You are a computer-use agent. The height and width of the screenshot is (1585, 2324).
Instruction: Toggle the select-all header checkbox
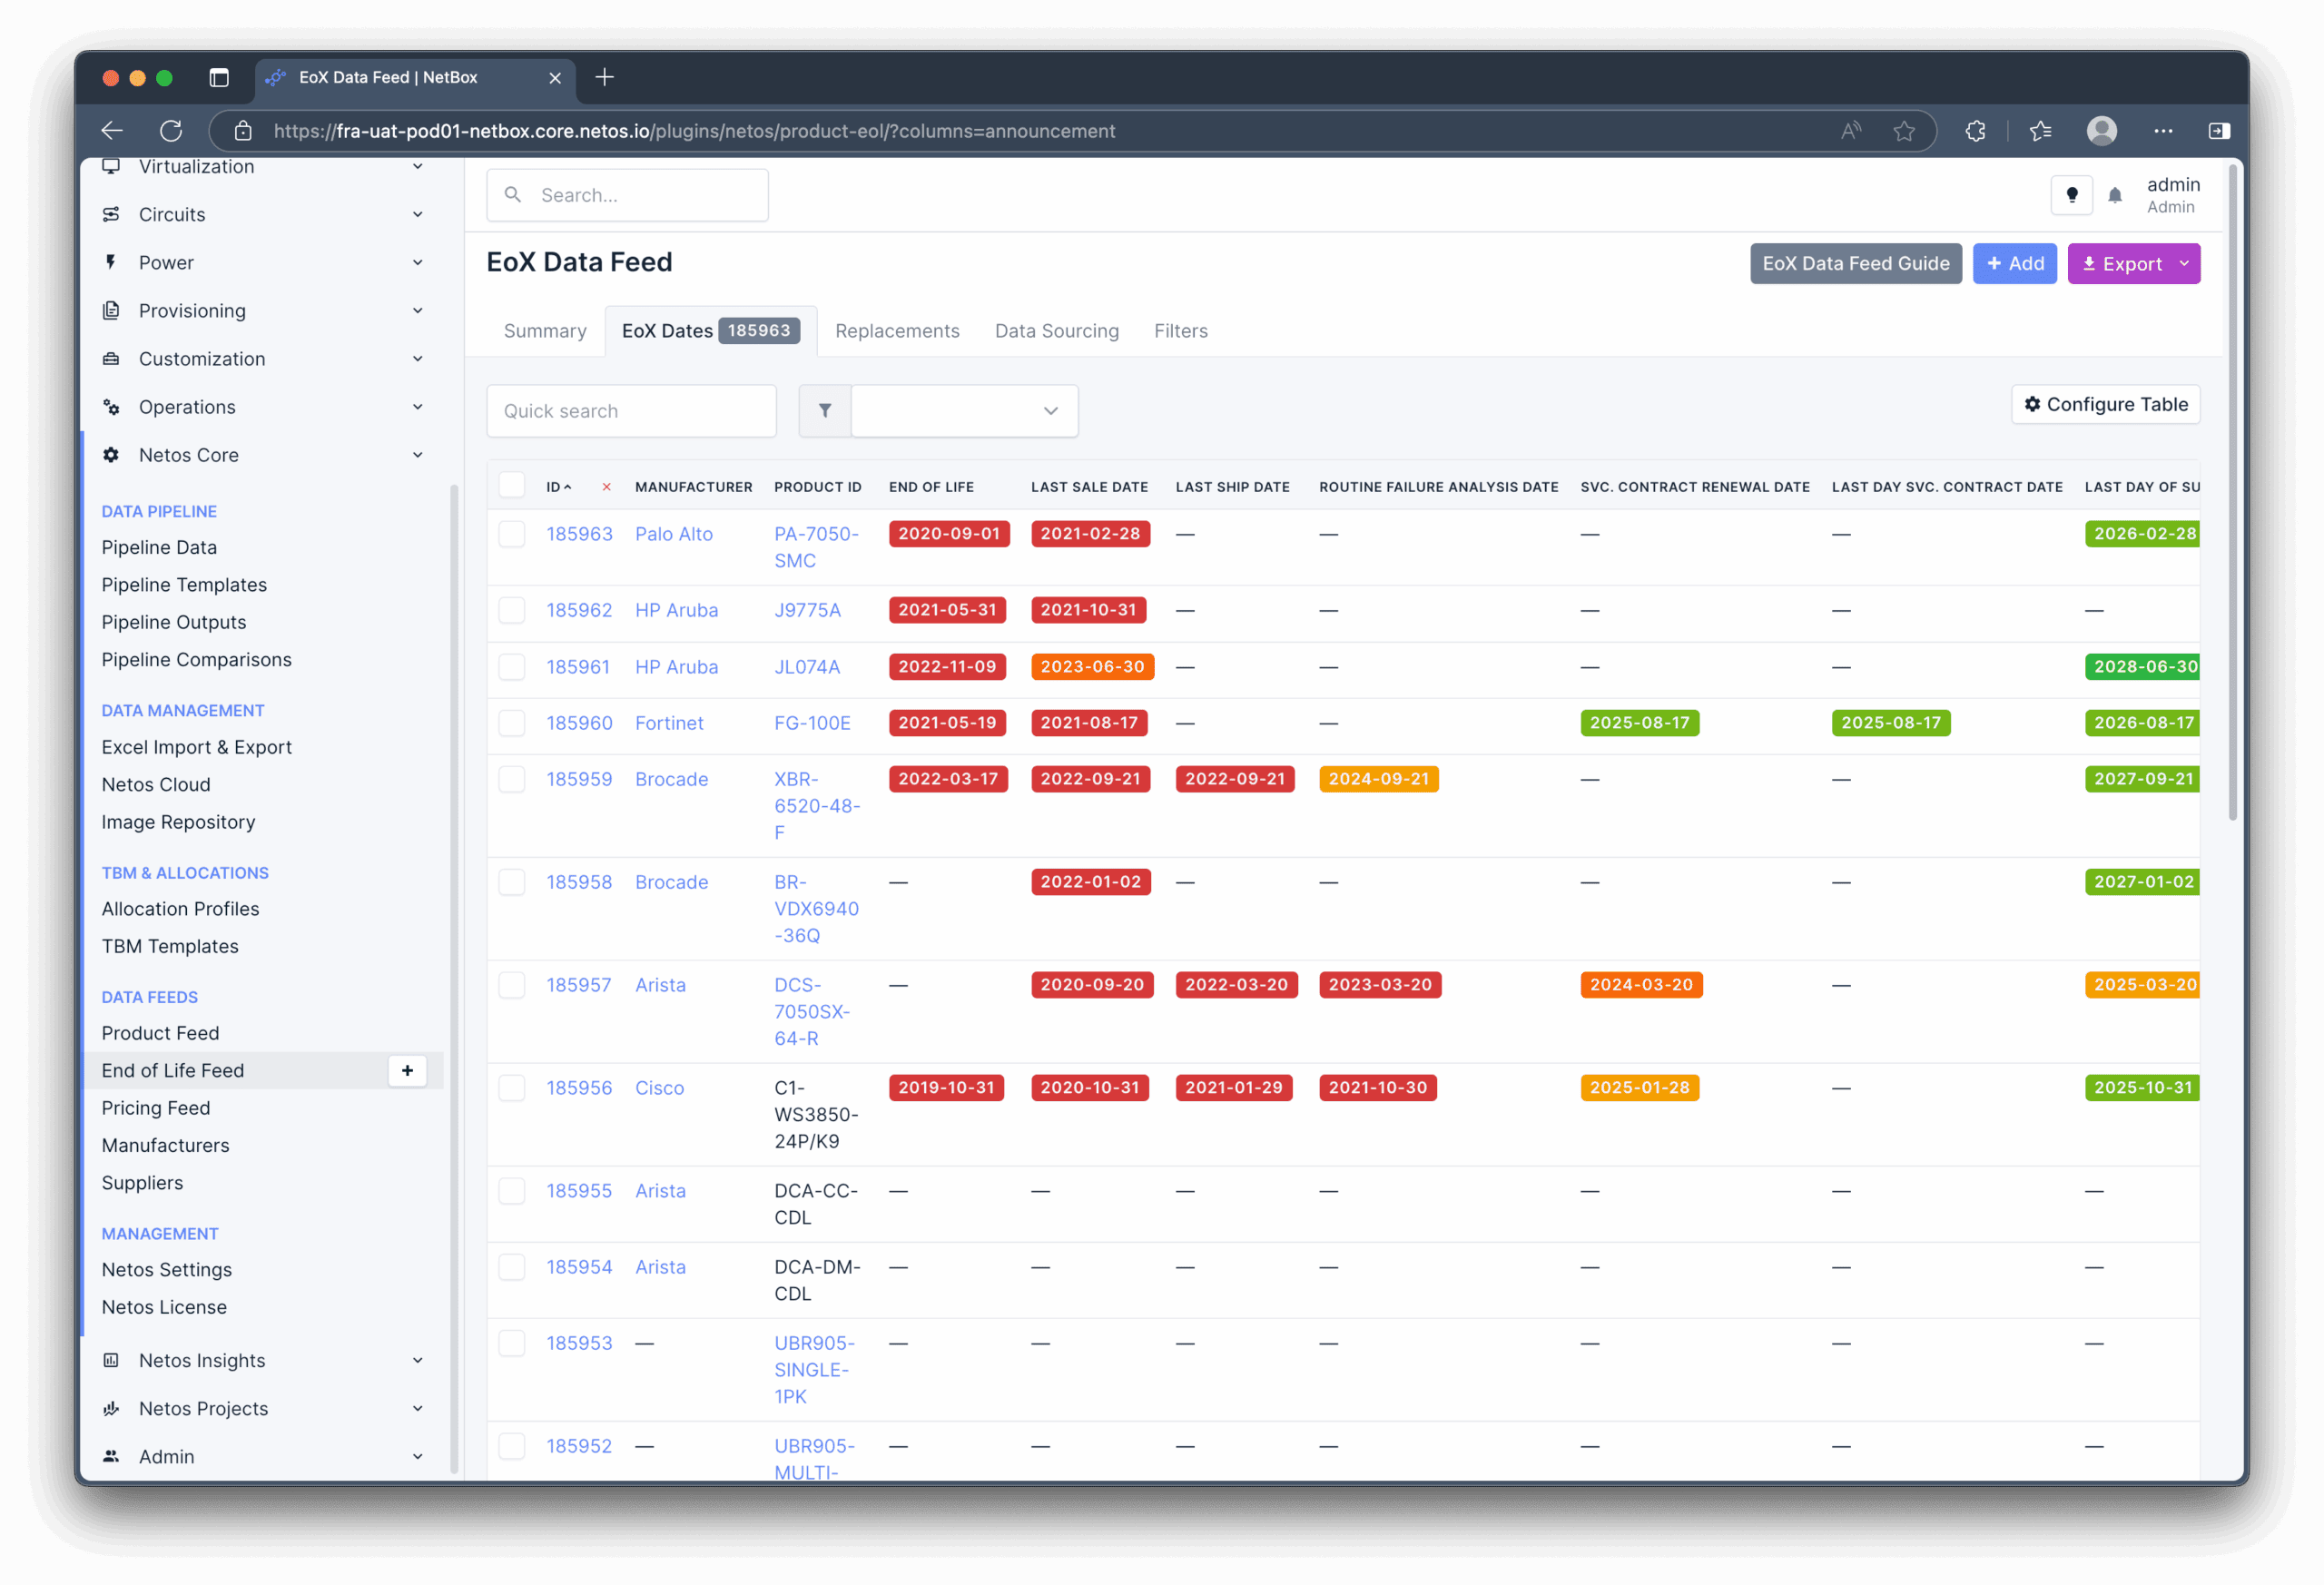coord(512,485)
